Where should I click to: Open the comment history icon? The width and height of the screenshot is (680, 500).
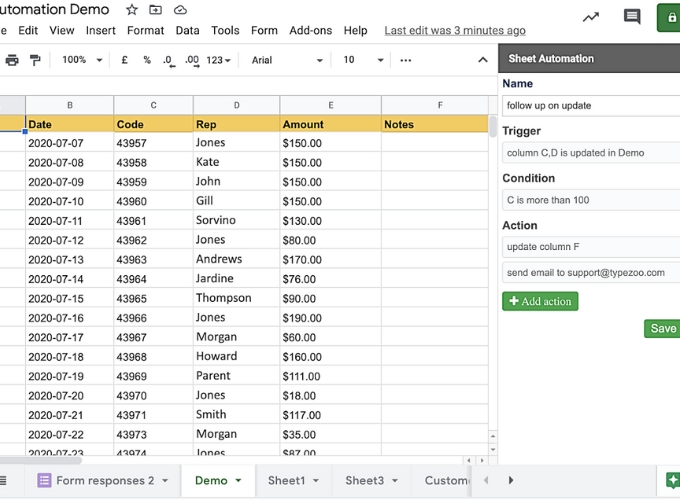632,17
